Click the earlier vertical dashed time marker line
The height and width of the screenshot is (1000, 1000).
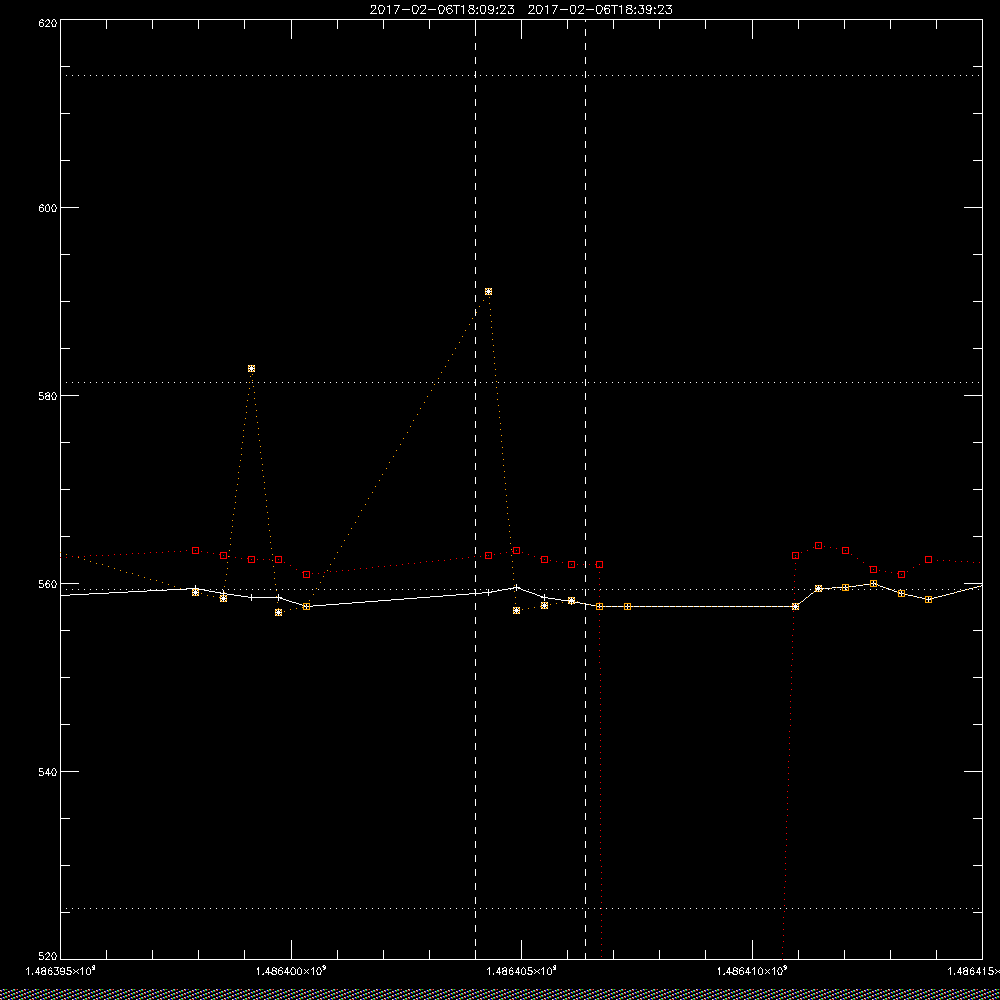476,489
